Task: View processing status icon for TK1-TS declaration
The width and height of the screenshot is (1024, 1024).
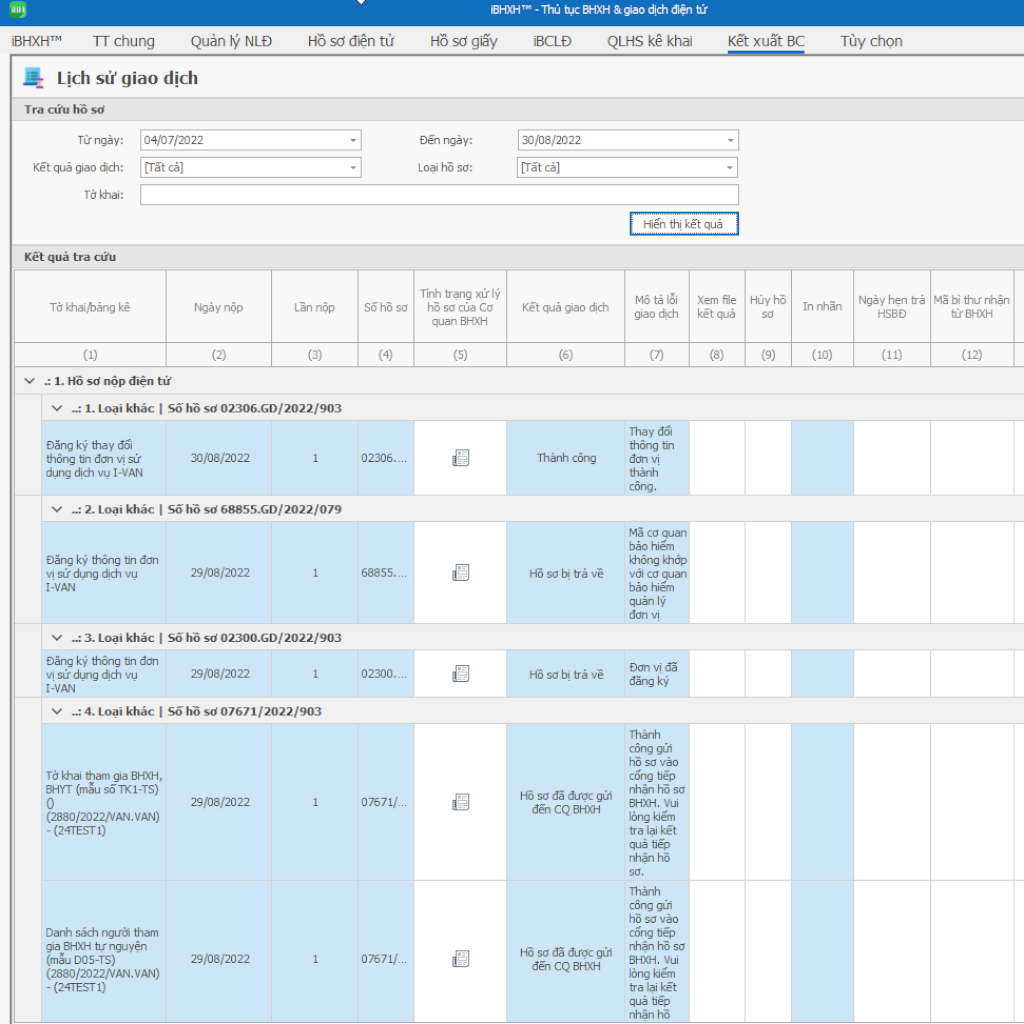Action: point(460,802)
